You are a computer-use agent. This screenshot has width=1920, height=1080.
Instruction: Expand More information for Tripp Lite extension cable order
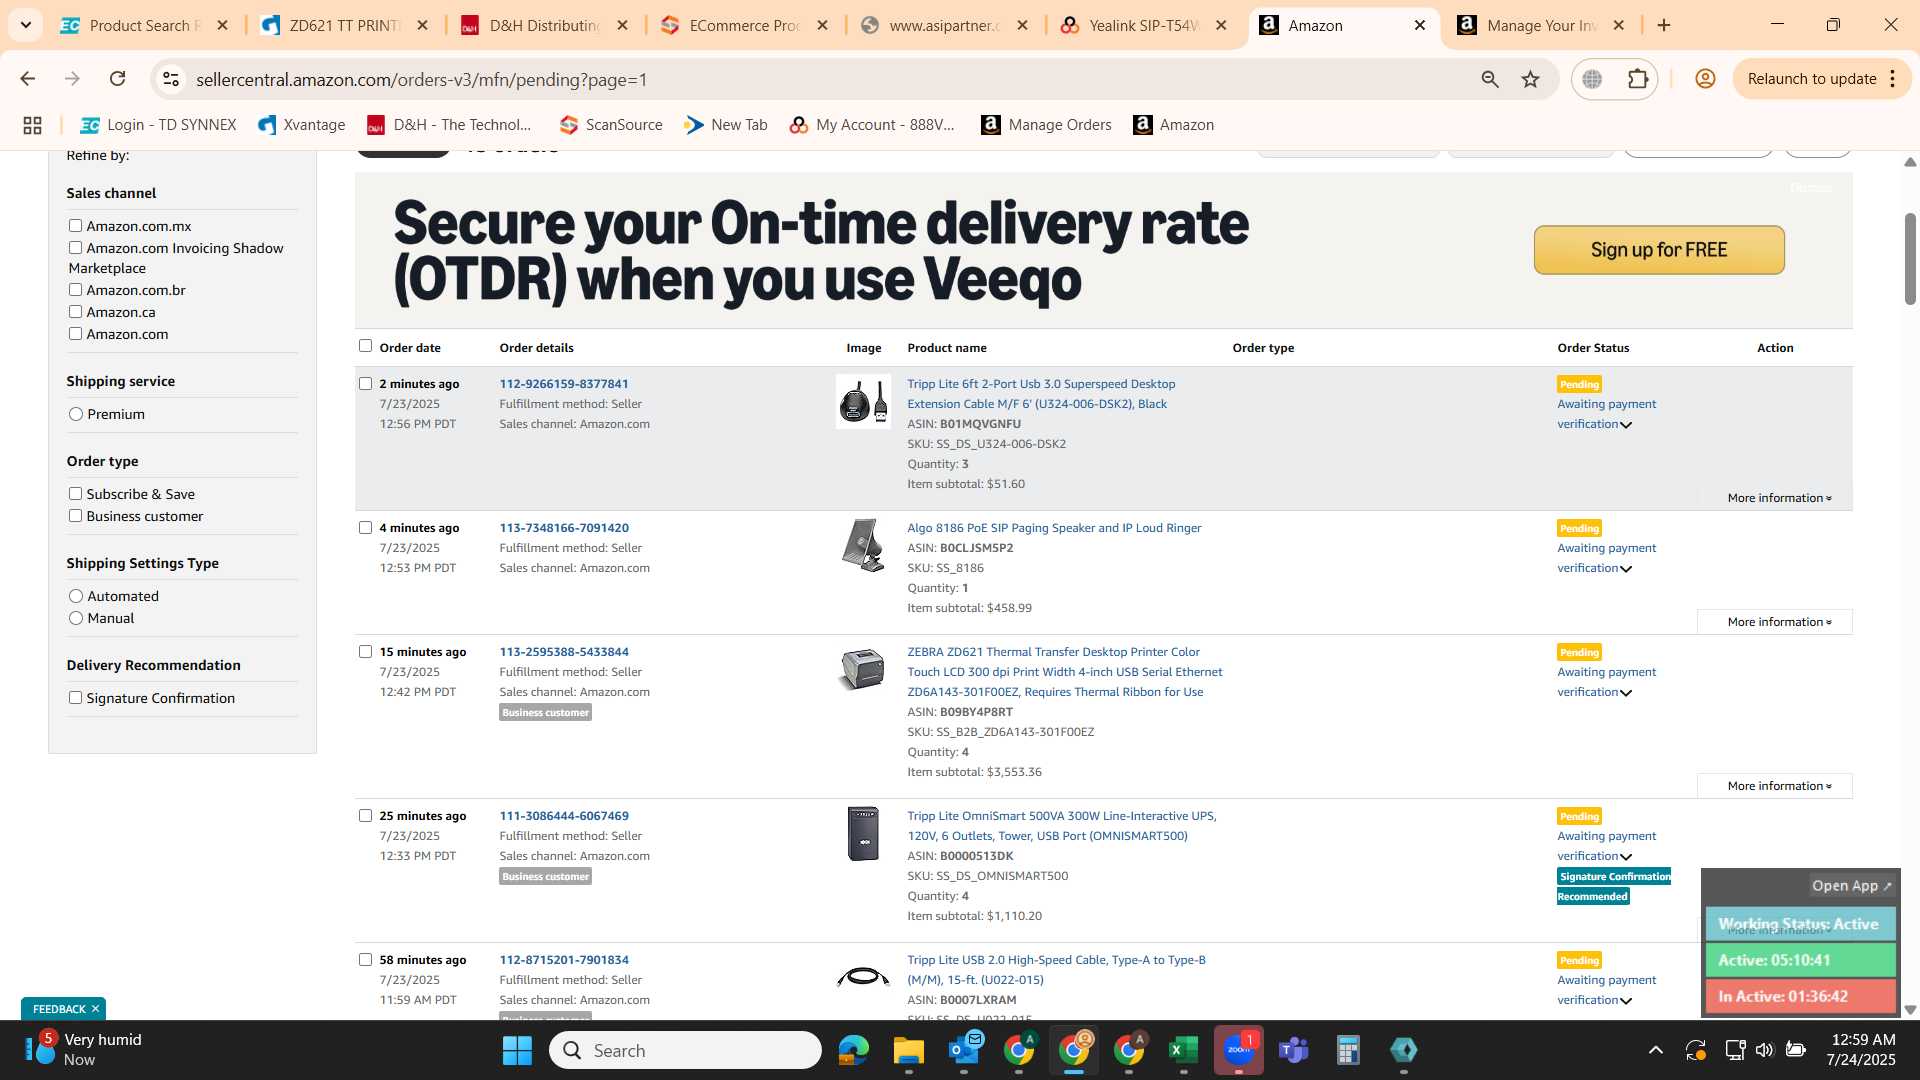1779,498
